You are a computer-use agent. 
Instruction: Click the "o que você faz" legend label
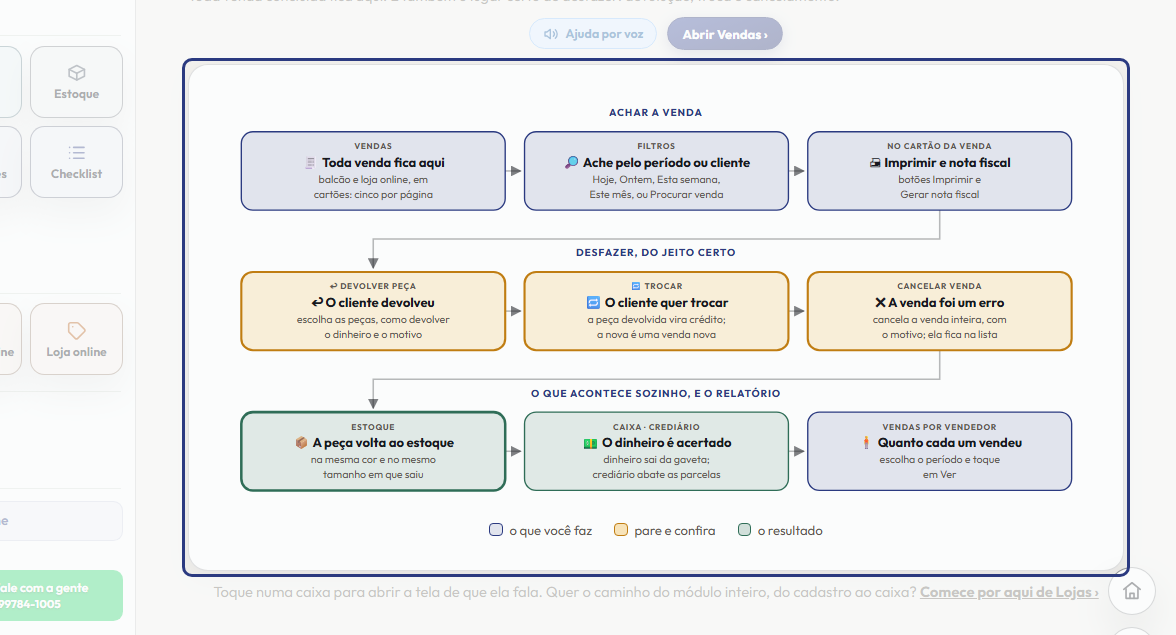click(x=550, y=531)
